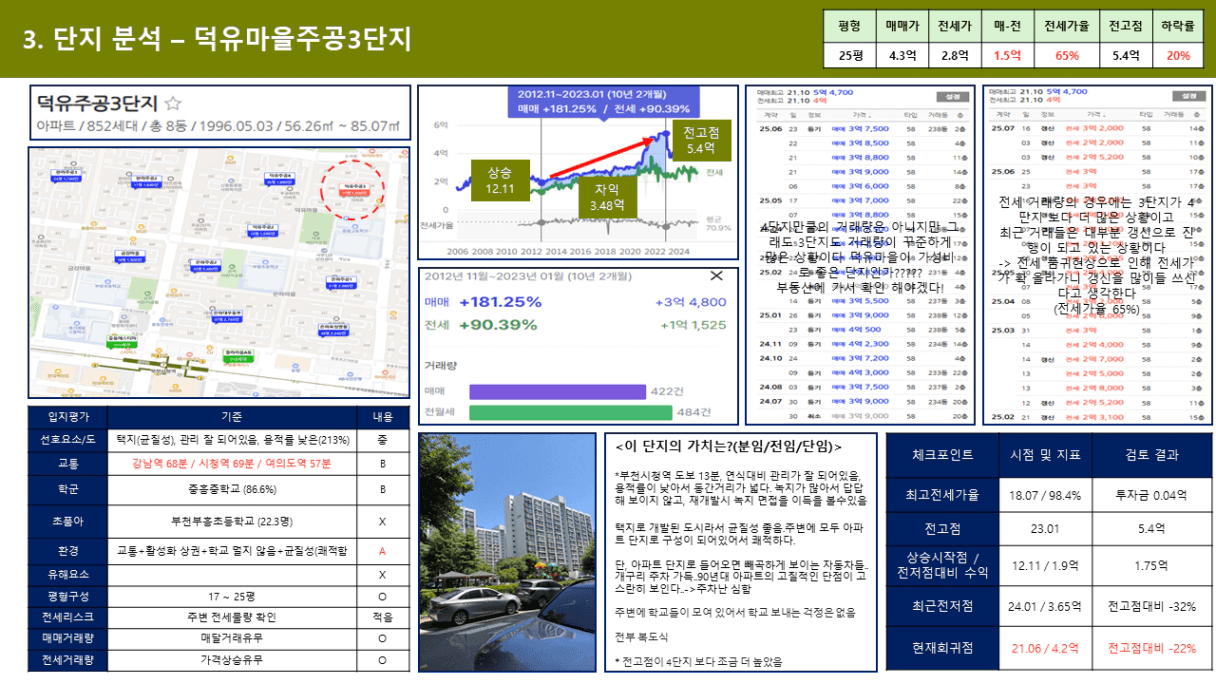
Task: Click the '체크포인트' table header
Action: 943,454
